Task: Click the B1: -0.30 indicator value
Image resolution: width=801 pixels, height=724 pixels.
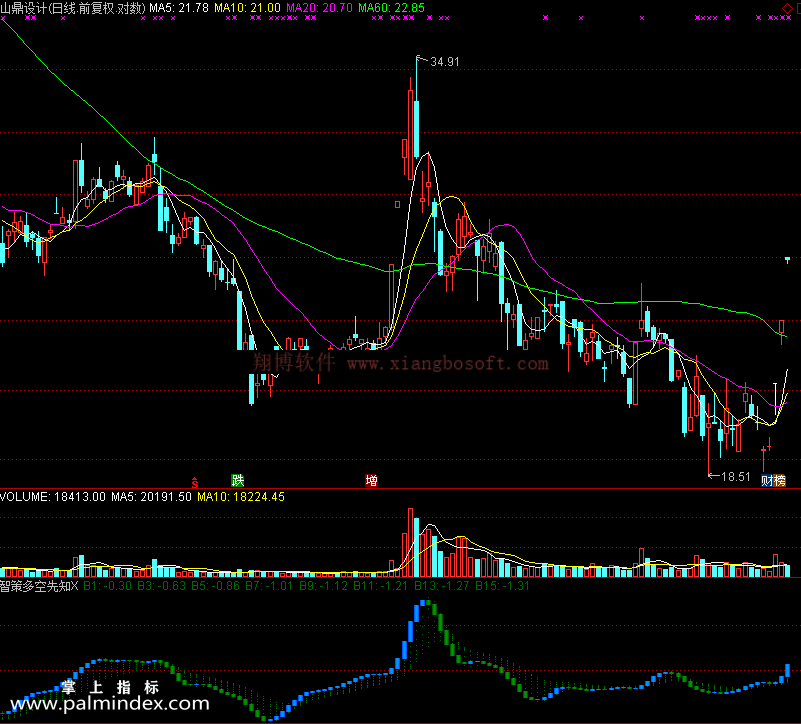Action: (107, 586)
